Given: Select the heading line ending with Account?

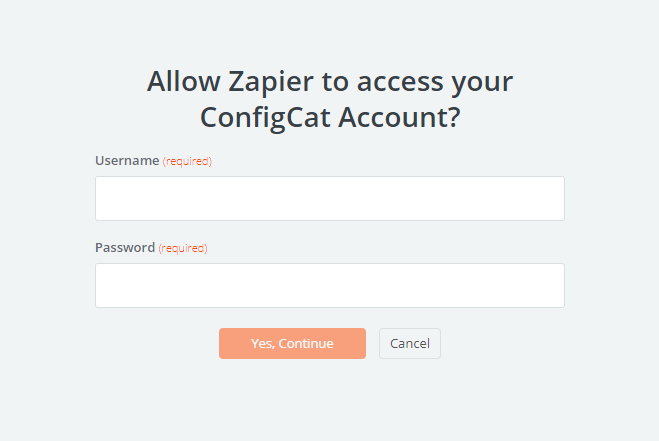Looking at the screenshot, I should 330,118.
